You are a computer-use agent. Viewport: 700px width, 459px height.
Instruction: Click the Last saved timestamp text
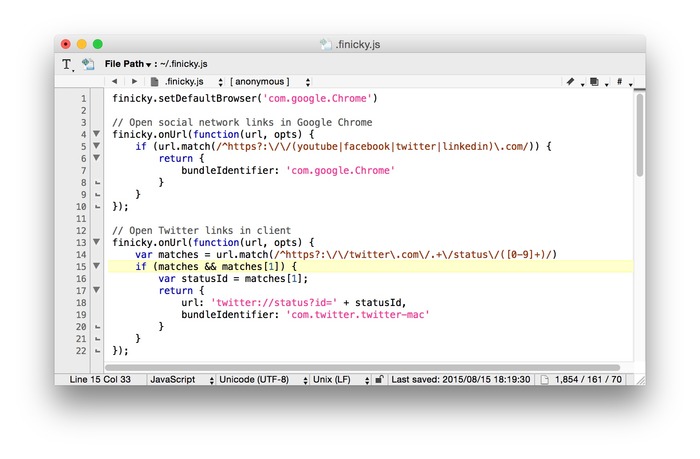(461, 380)
